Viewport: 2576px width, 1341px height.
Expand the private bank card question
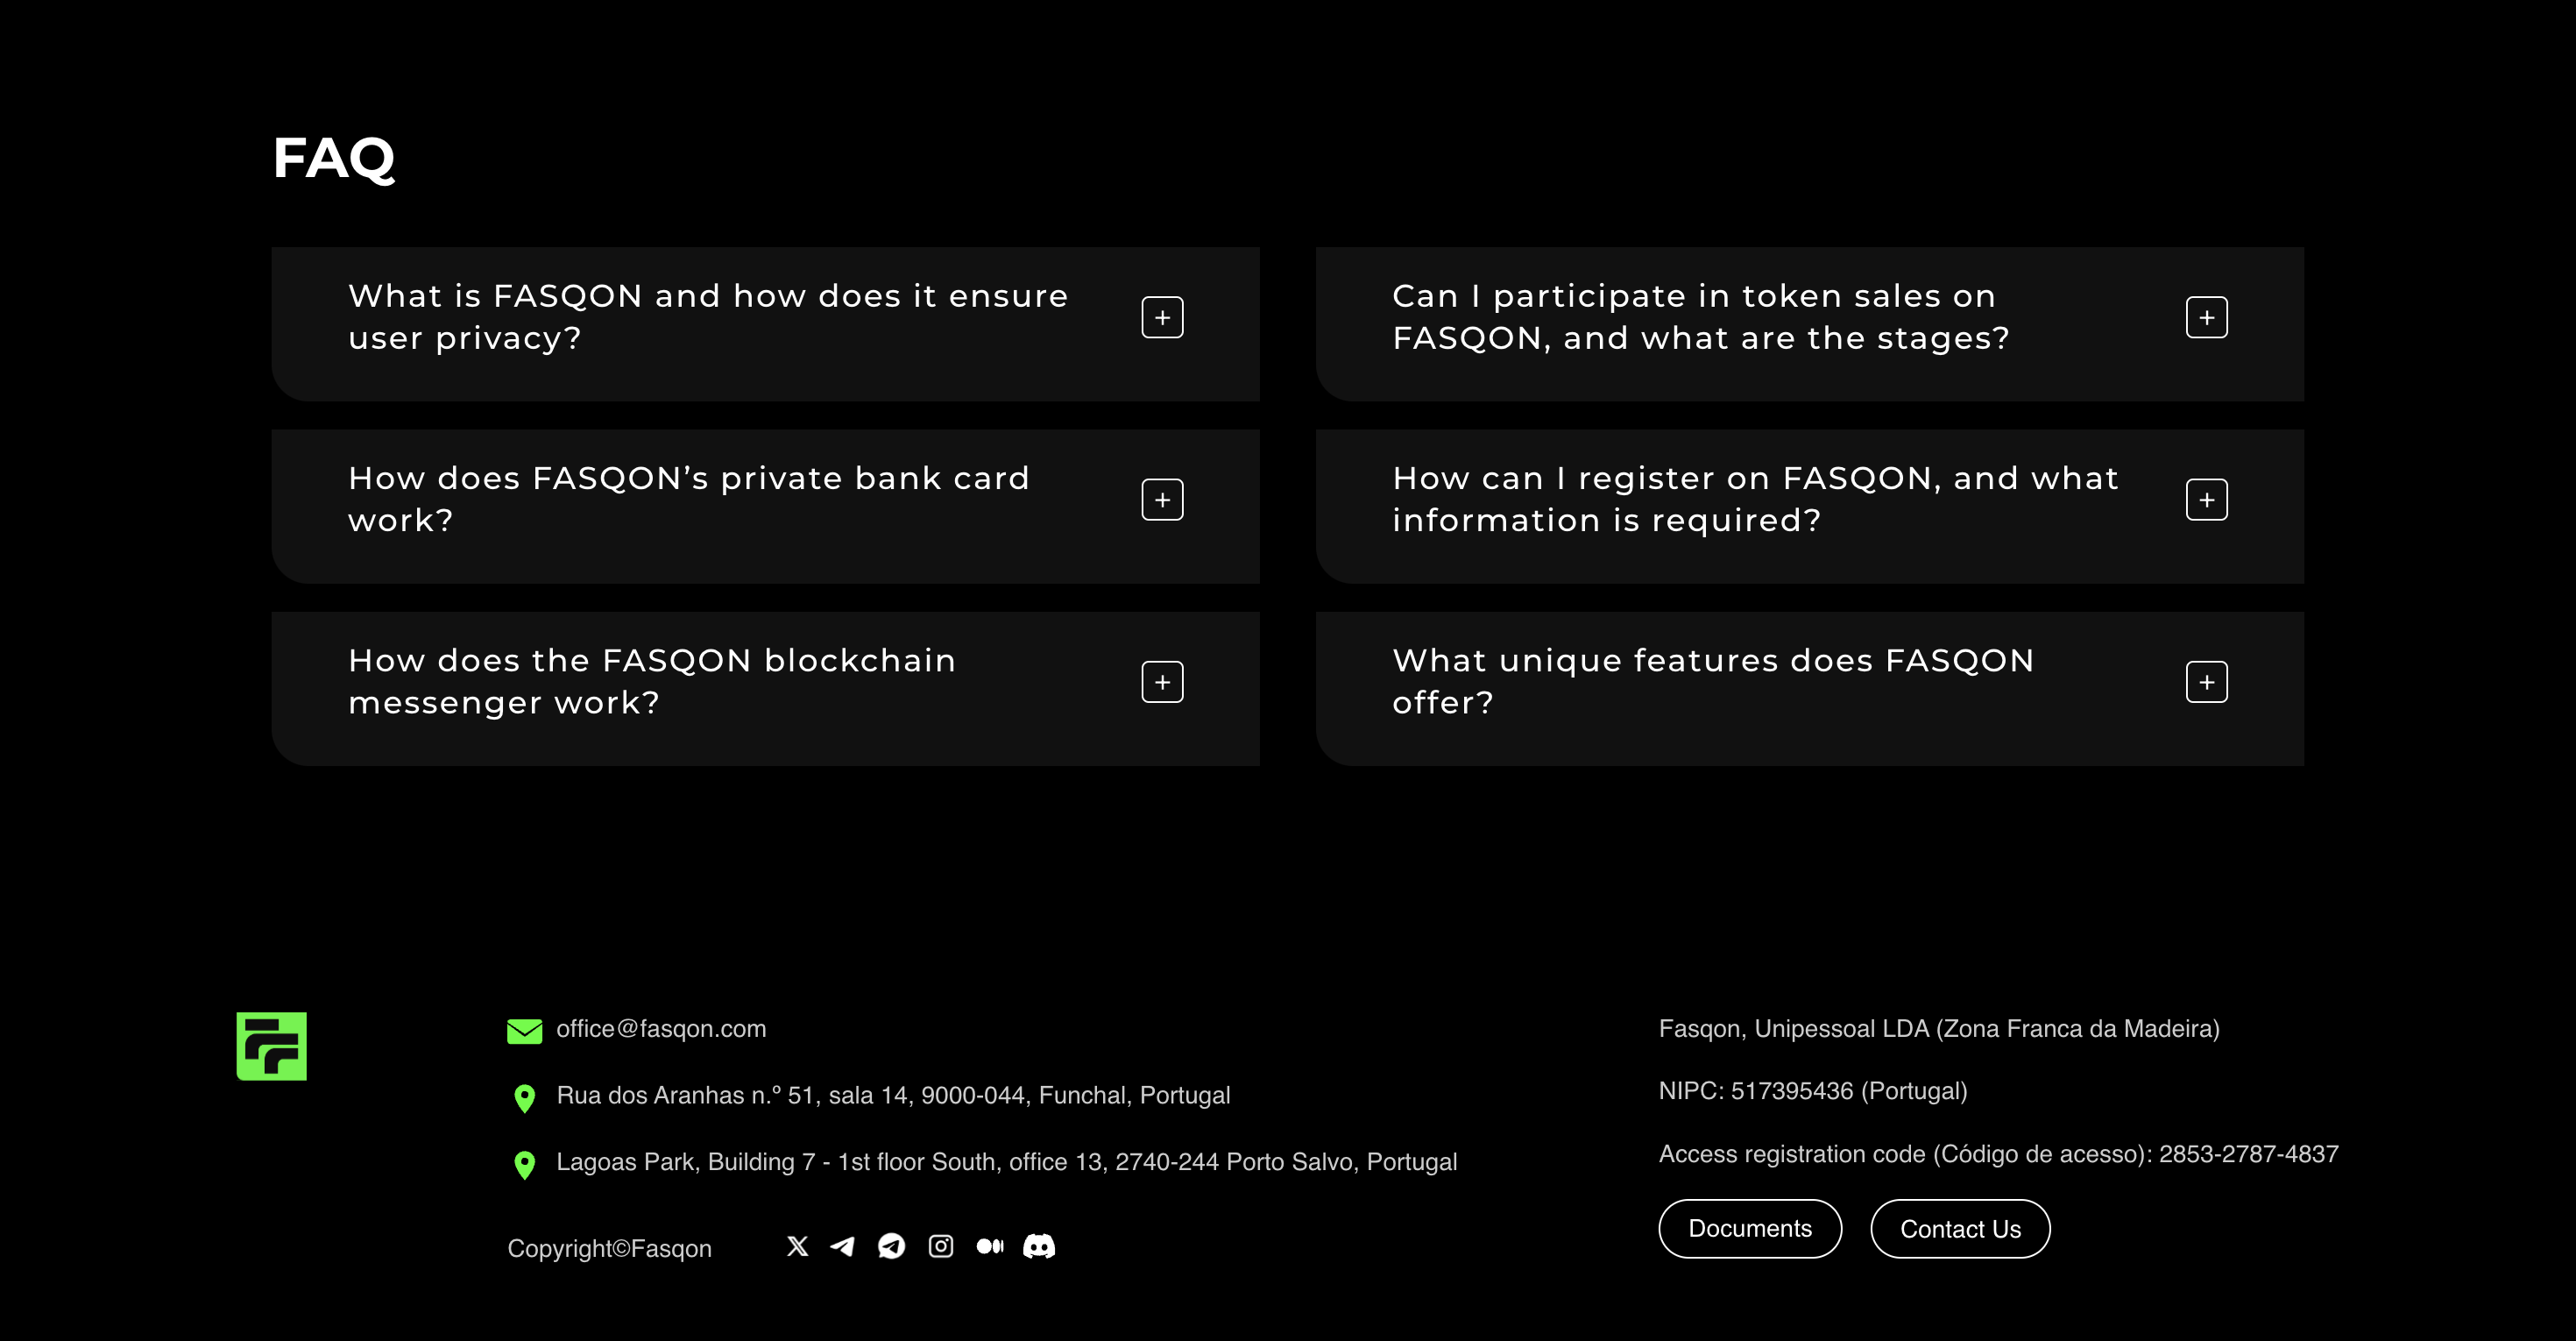(1162, 499)
